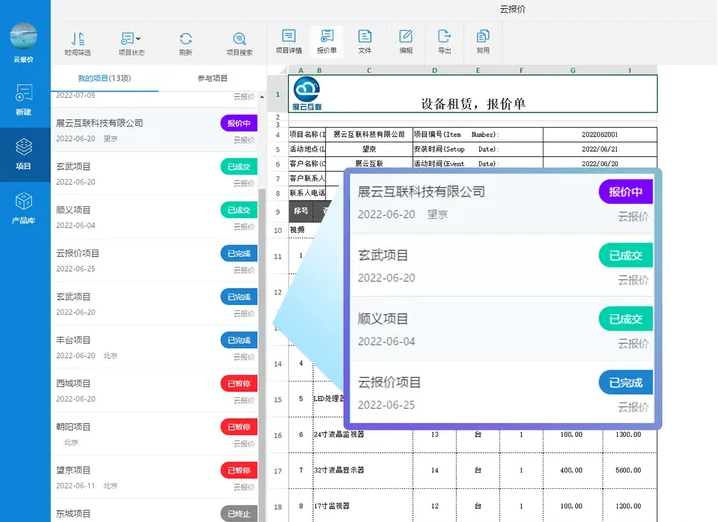Select column C header in the sheet
This screenshot has width=718, height=522.
(369, 70)
